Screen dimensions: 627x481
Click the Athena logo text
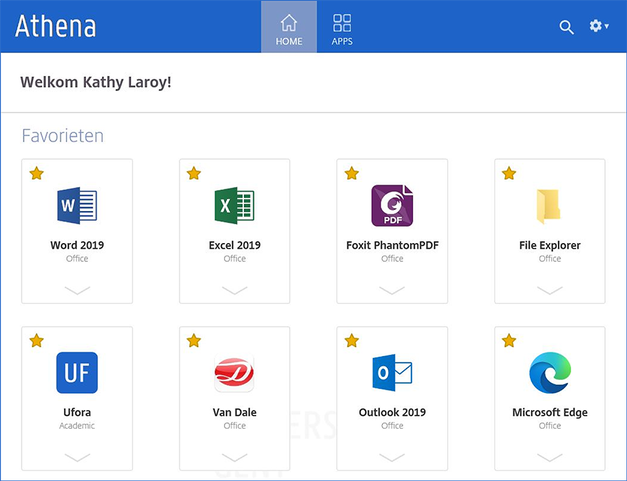click(56, 26)
